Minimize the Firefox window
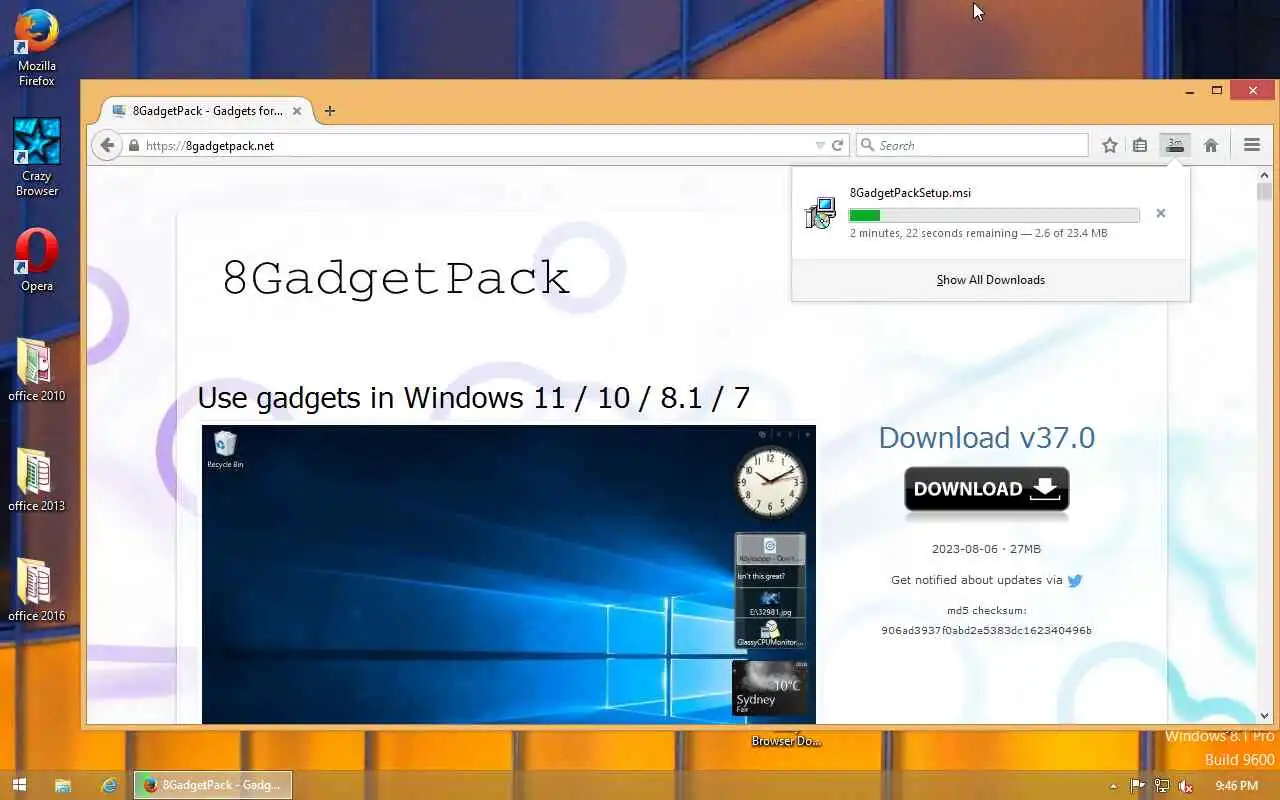Image resolution: width=1280 pixels, height=800 pixels. (x=1190, y=91)
